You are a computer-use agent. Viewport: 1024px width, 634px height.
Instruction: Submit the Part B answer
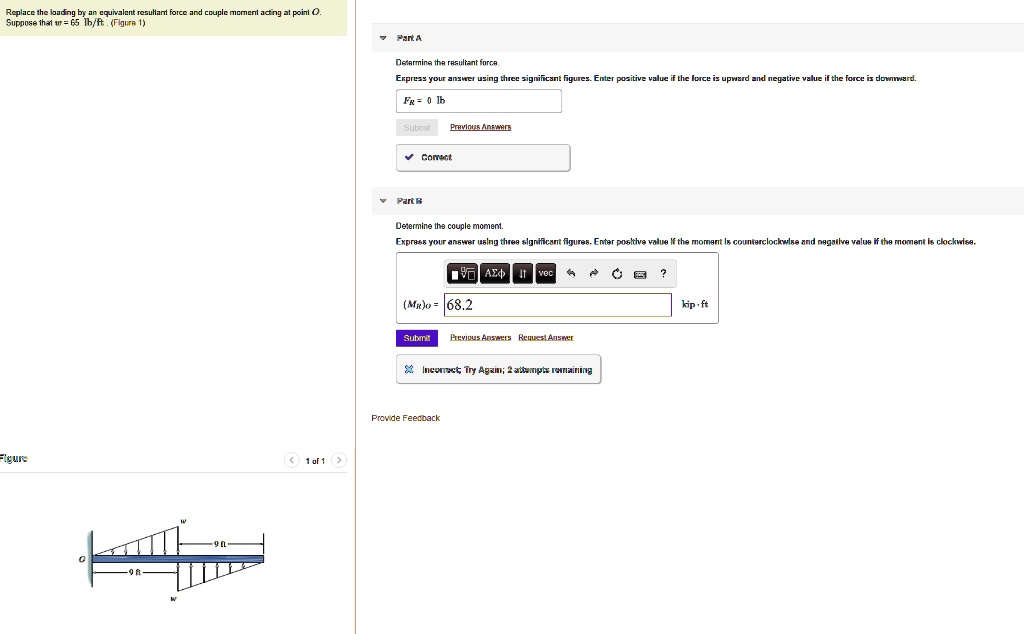tap(416, 338)
